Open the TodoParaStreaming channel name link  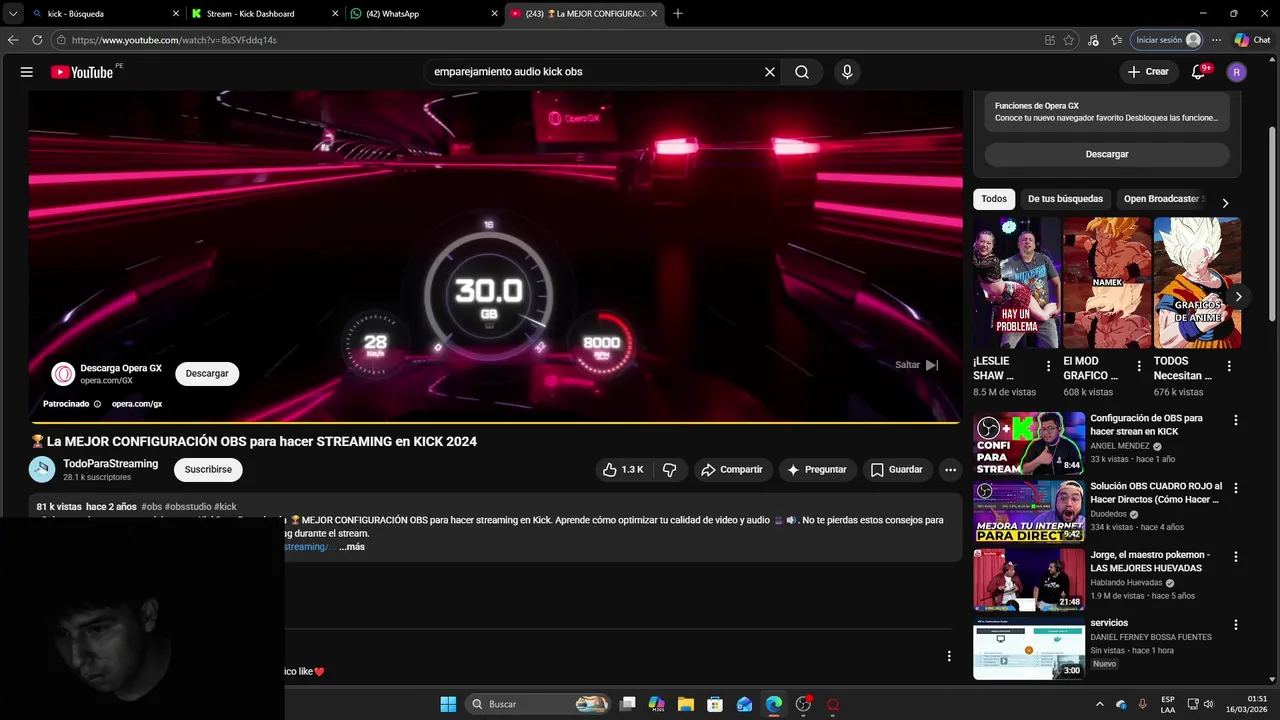(111, 464)
